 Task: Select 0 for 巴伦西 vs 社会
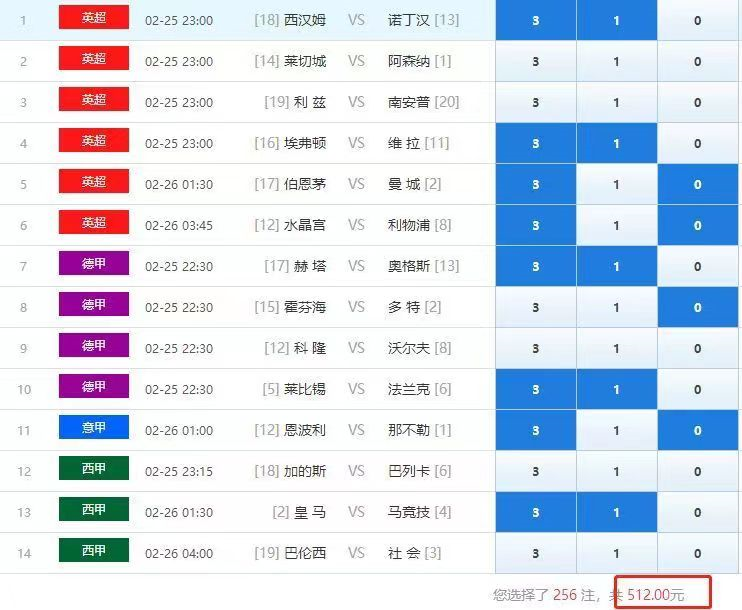point(698,553)
